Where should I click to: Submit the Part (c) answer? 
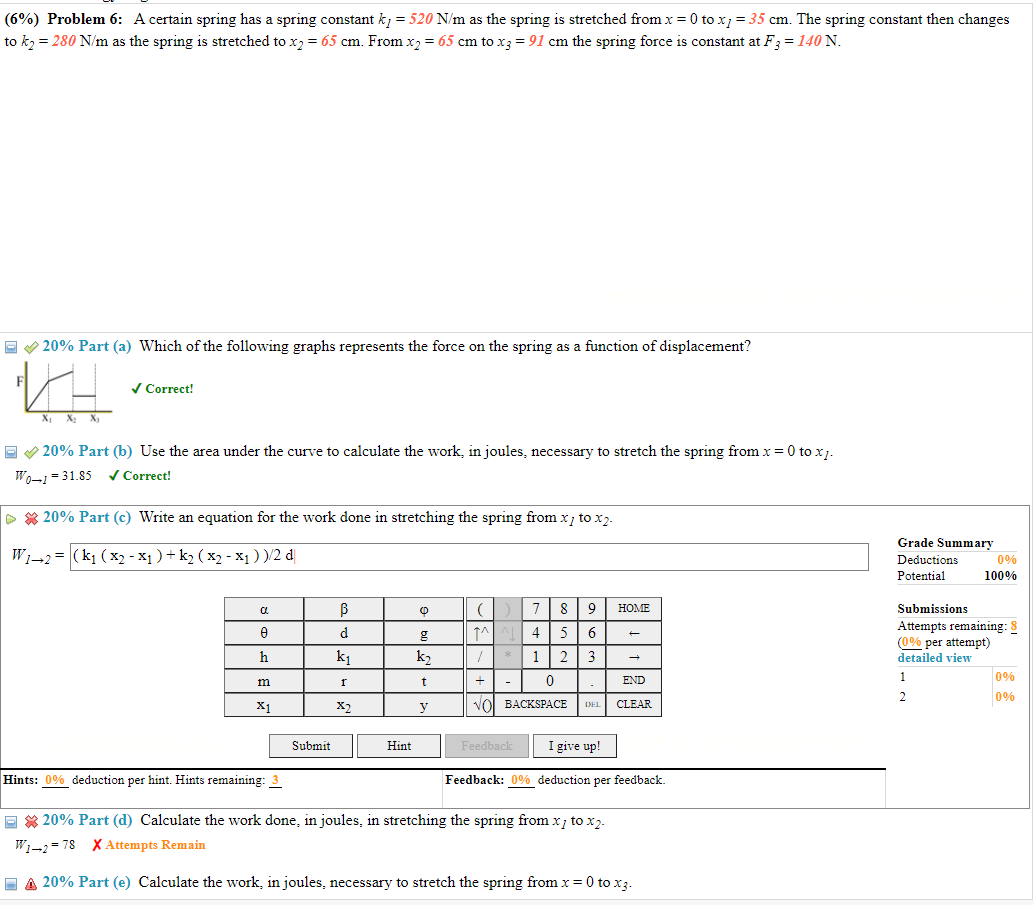pyautogui.click(x=310, y=745)
